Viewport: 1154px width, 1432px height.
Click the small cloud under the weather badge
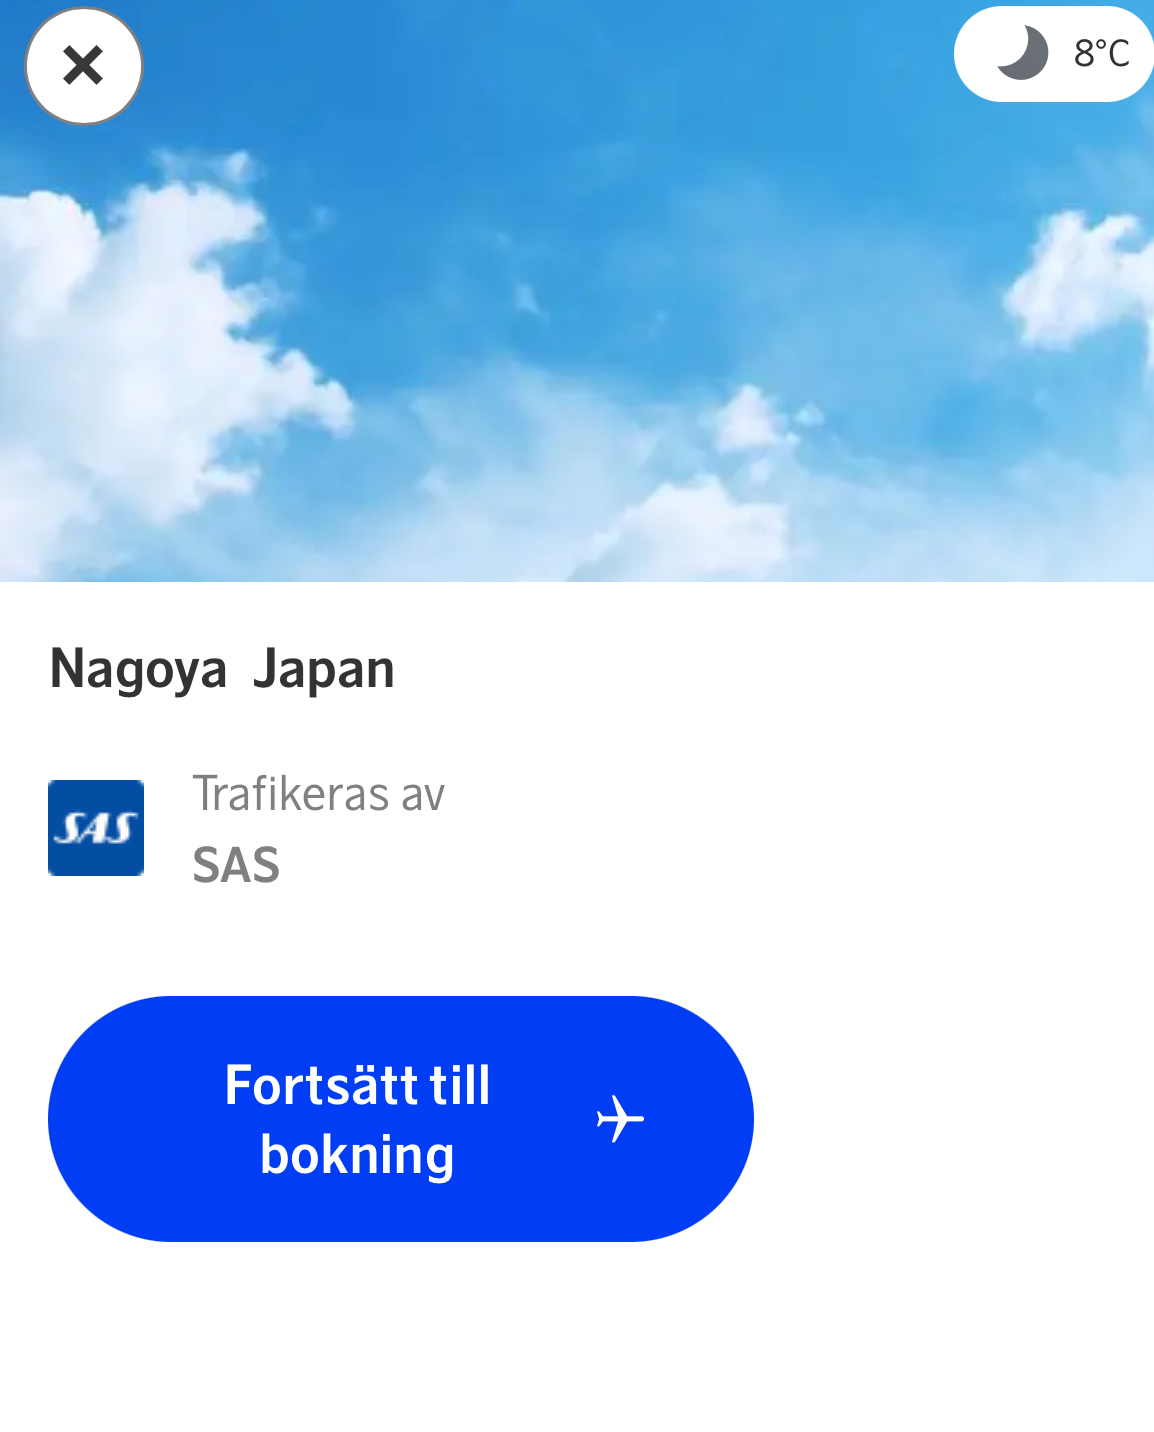click(x=1080, y=280)
